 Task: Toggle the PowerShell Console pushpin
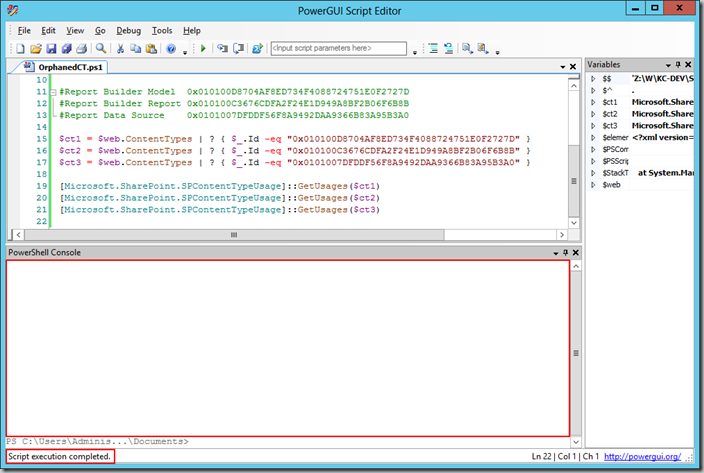point(566,253)
